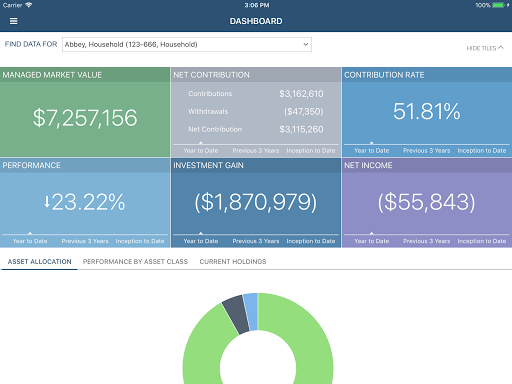Viewport: 512px width, 384px height.
Task: Open the Find Data For household dropdown
Action: click(187, 44)
